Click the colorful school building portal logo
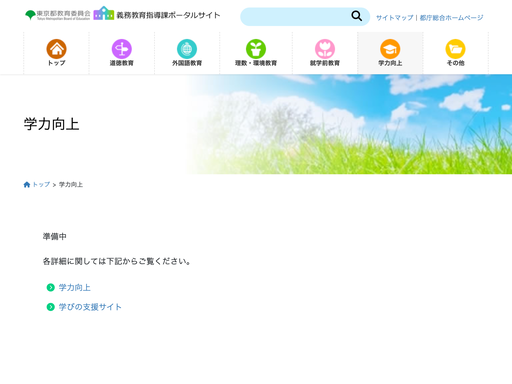The height and width of the screenshot is (384, 512). pos(104,13)
